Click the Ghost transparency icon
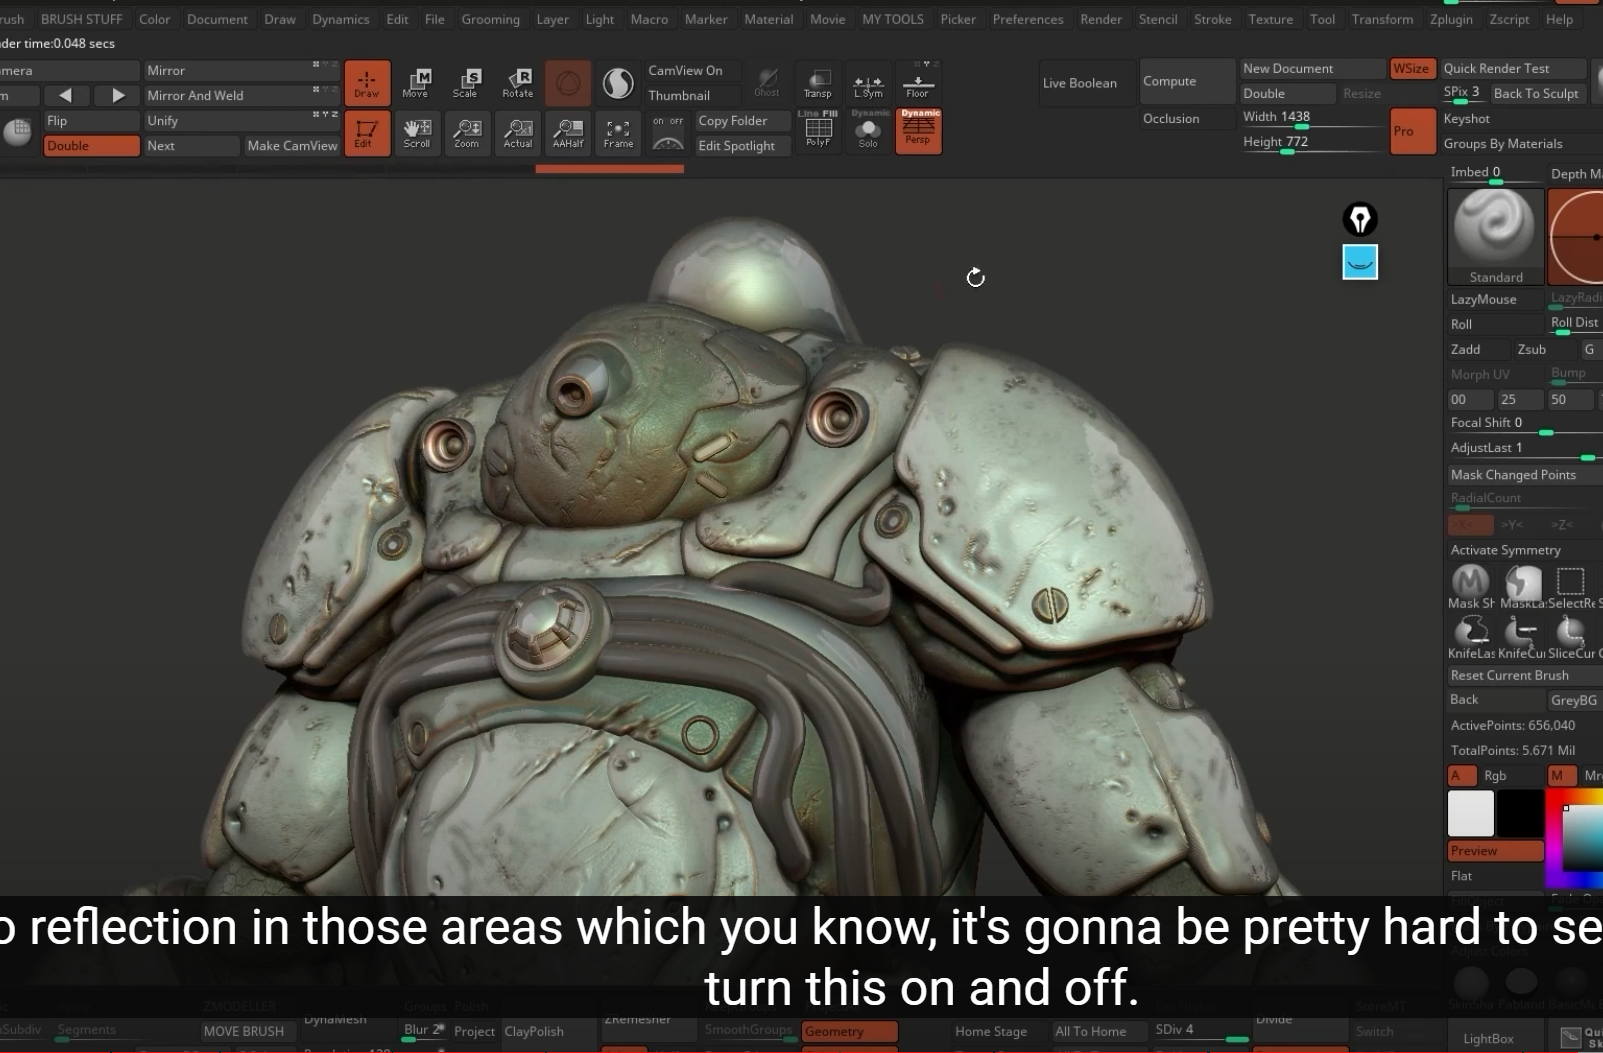 tap(767, 82)
